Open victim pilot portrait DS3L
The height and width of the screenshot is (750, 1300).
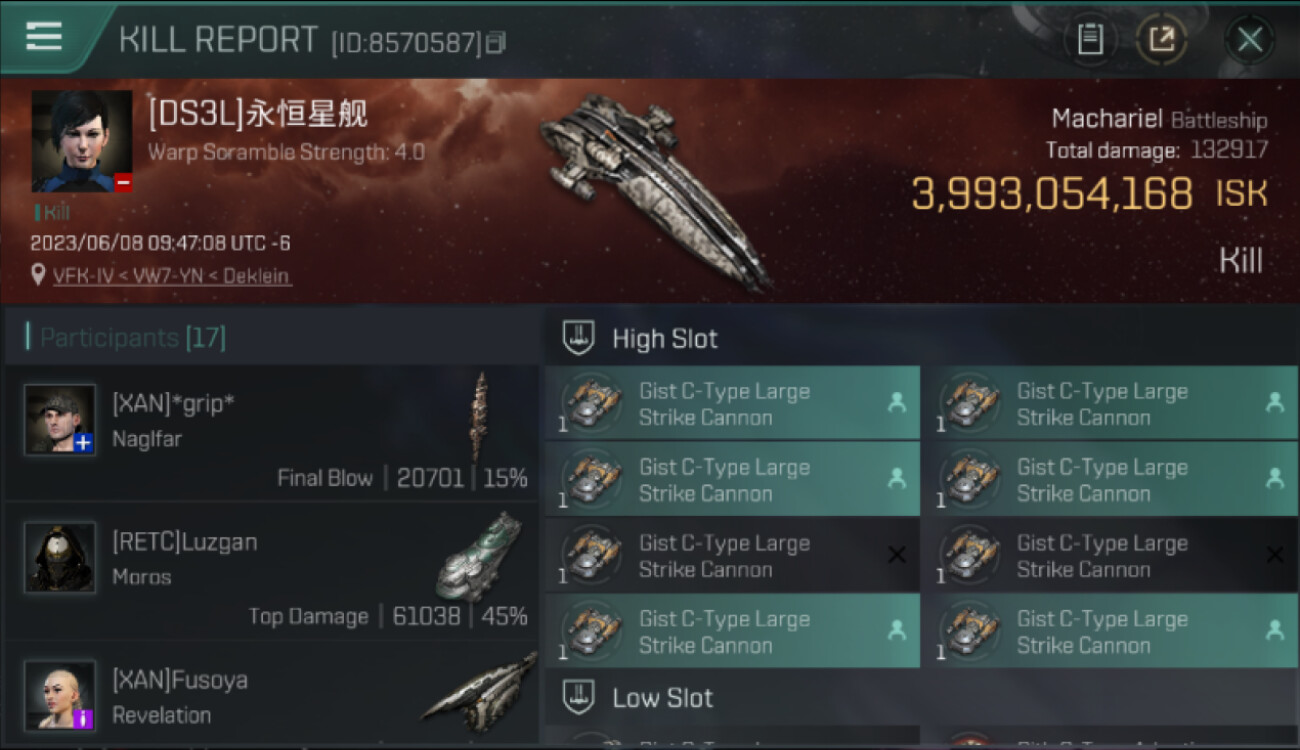pyautogui.click(x=82, y=141)
